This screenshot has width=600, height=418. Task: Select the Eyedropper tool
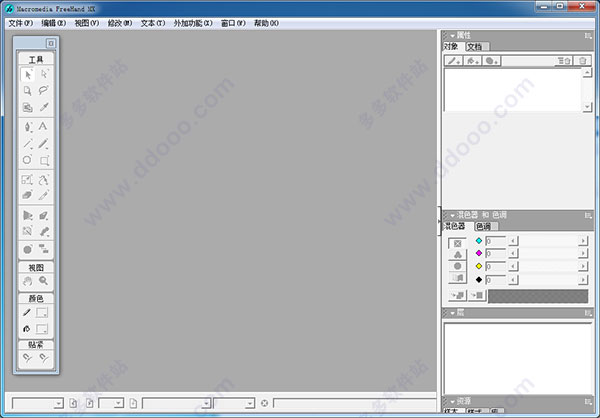coord(44,107)
